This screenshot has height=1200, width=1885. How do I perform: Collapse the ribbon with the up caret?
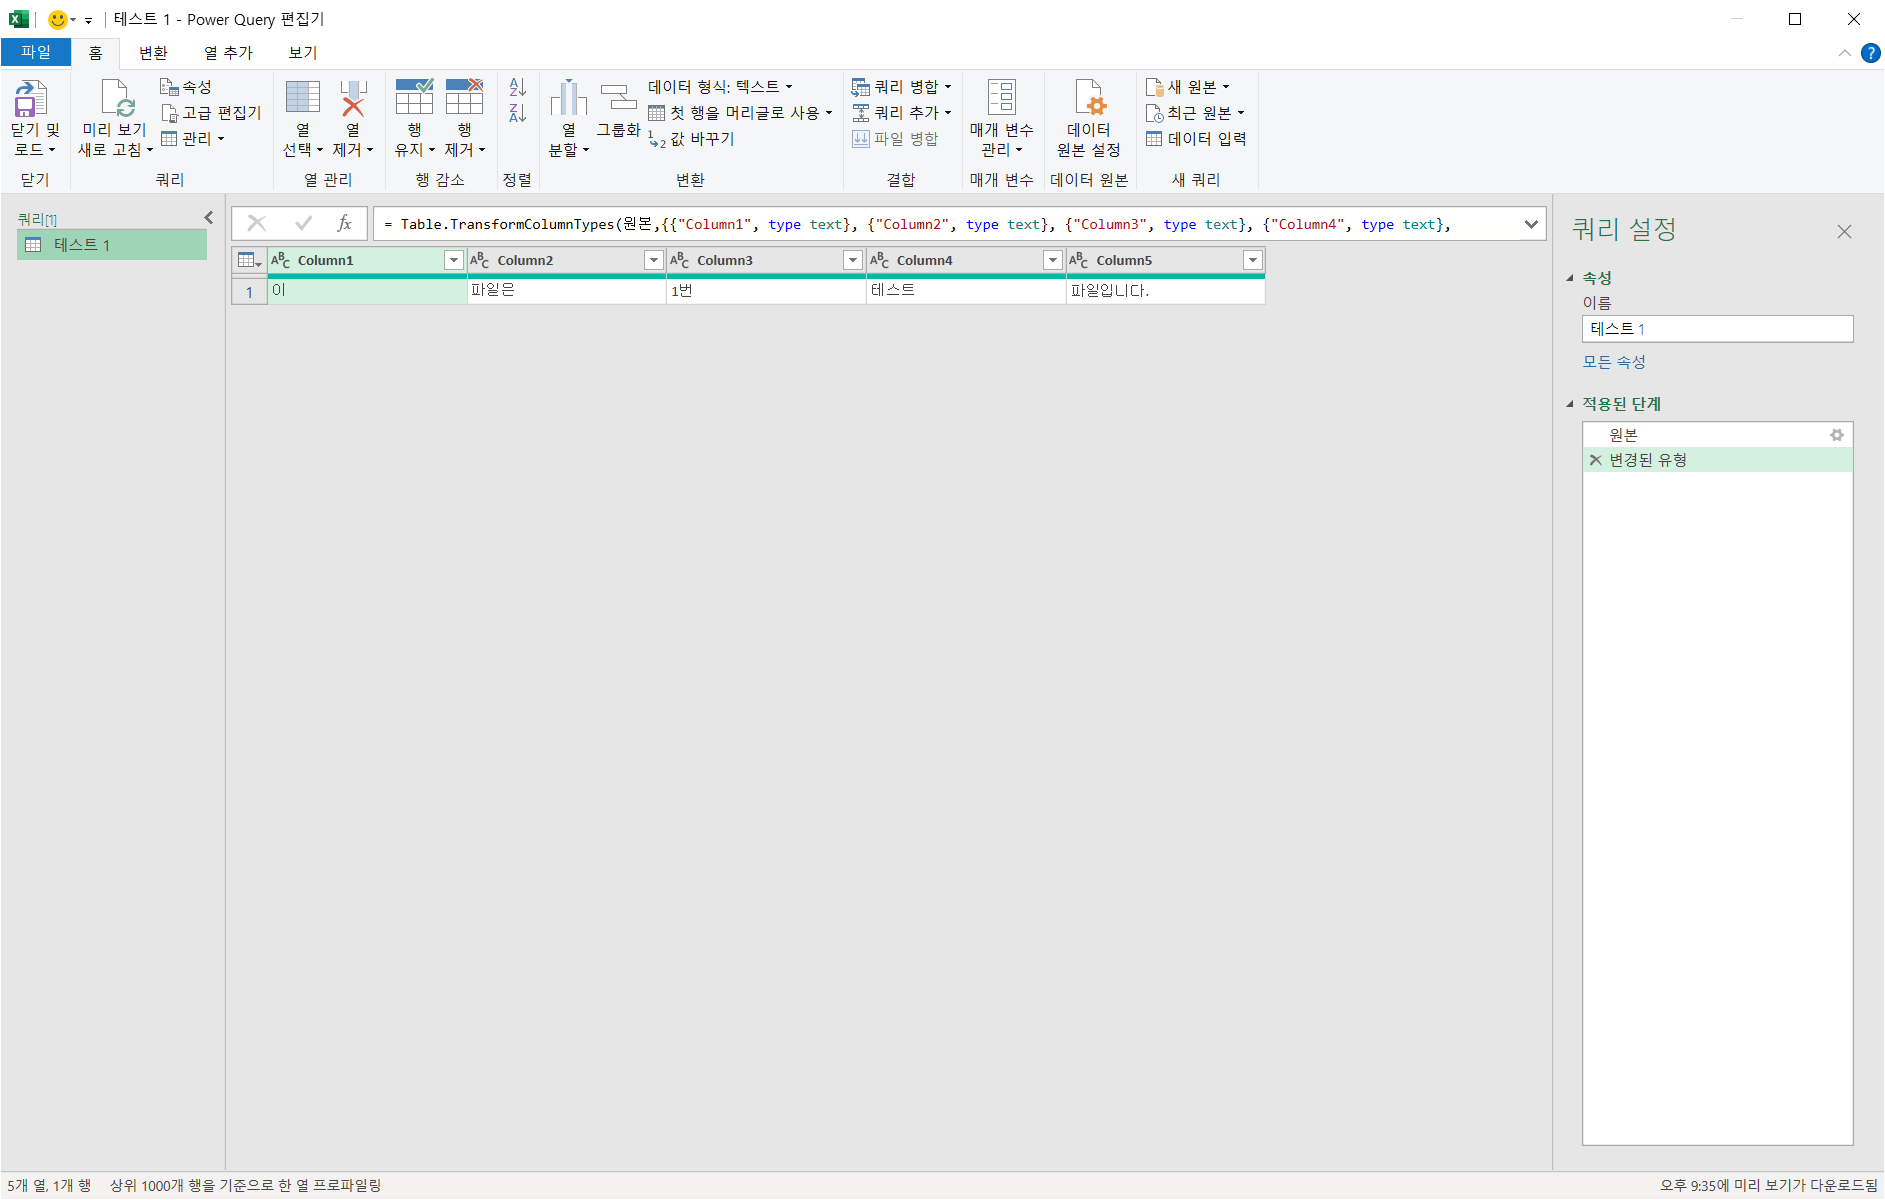click(x=1844, y=53)
